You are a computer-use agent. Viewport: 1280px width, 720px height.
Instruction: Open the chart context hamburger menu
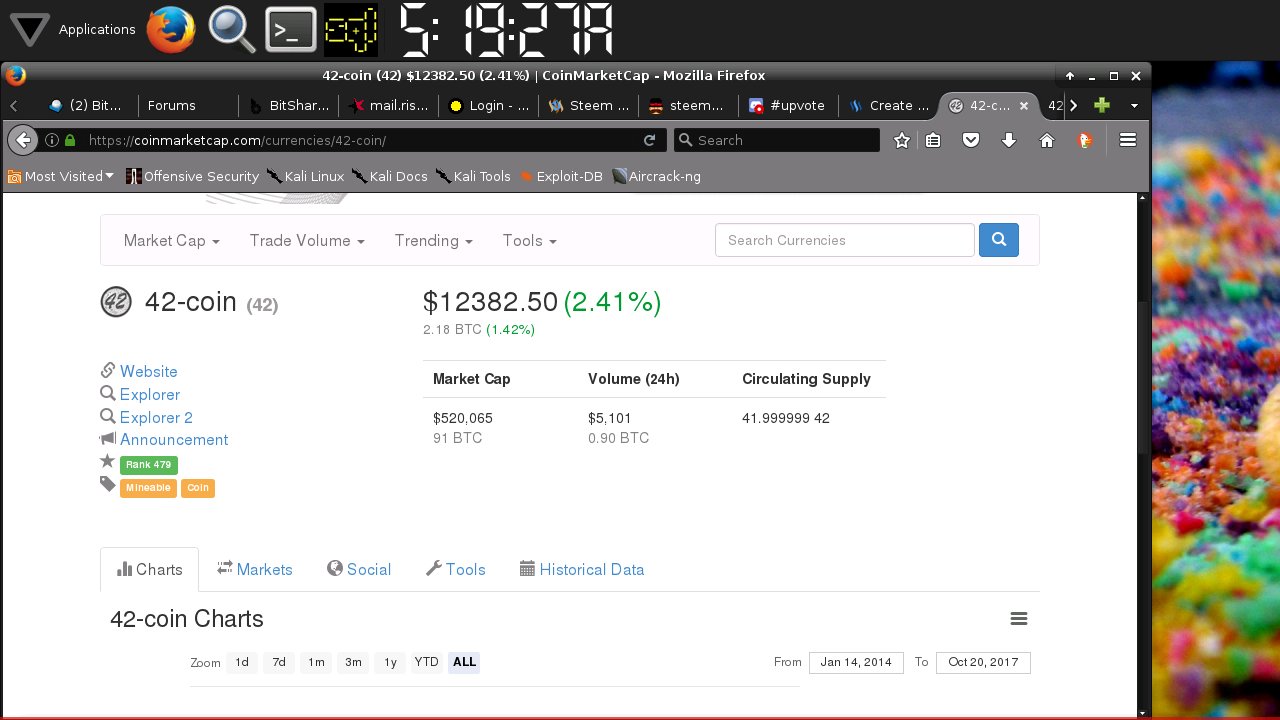(1019, 619)
